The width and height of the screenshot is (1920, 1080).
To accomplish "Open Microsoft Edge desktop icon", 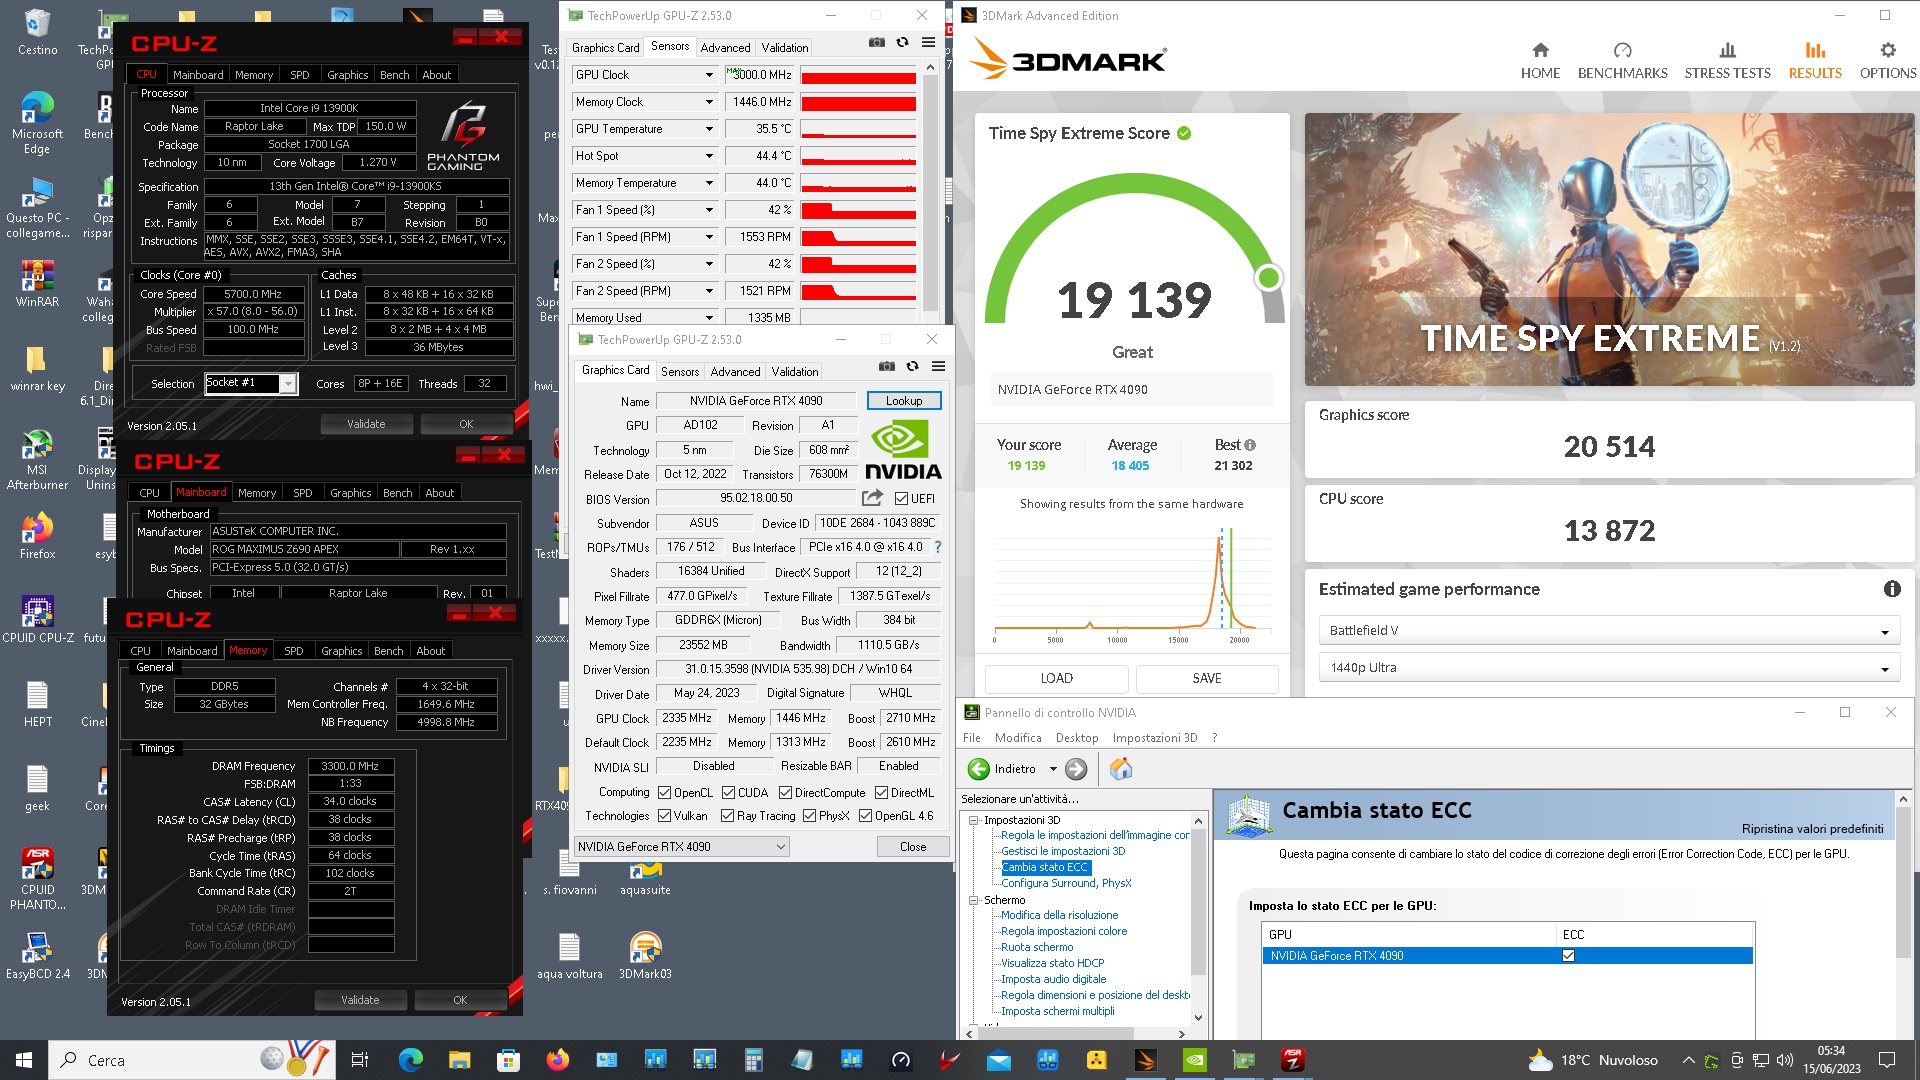I will click(37, 122).
